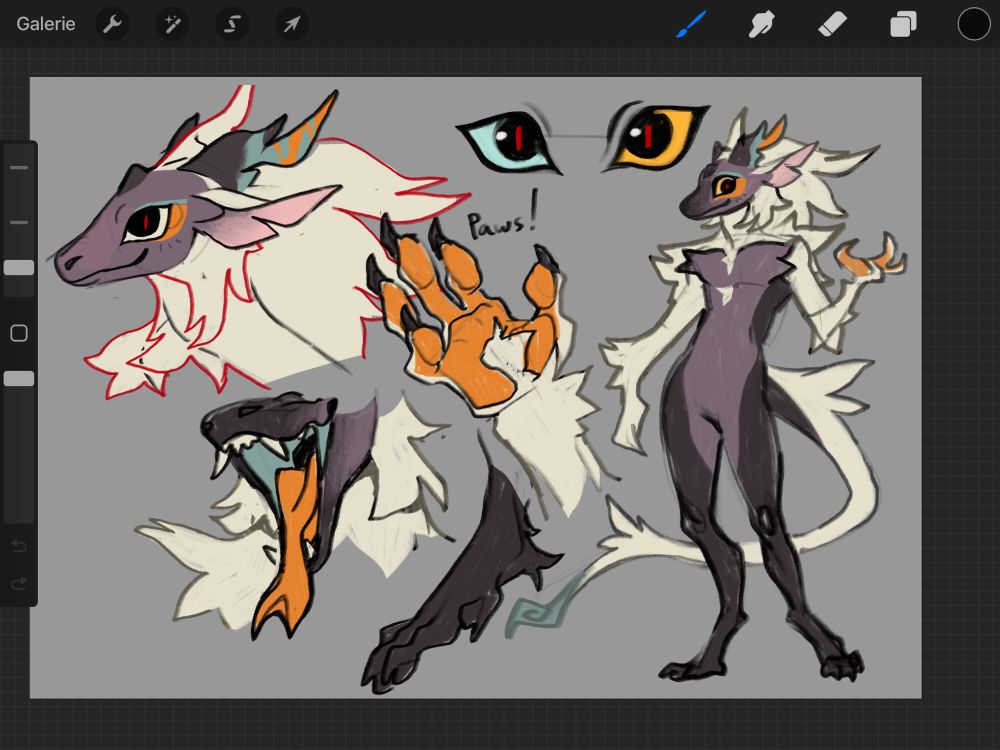1000x750 pixels.
Task: Tap the blue eye drawing on canvas
Action: point(509,141)
